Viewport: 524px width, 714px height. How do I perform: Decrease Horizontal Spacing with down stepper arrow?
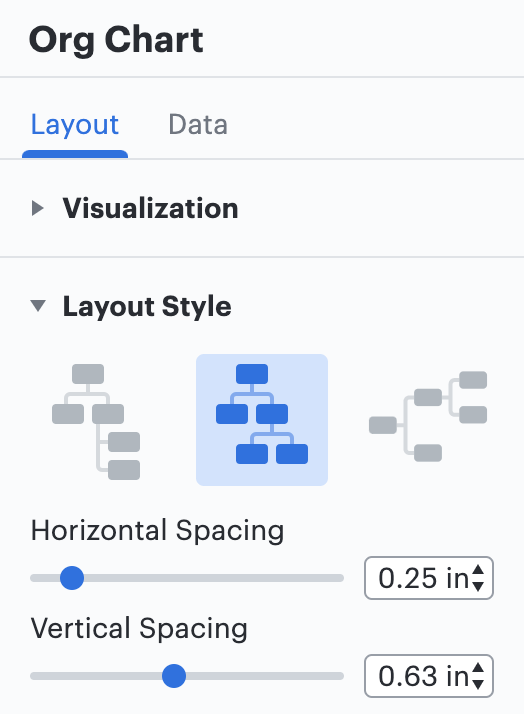(478, 586)
